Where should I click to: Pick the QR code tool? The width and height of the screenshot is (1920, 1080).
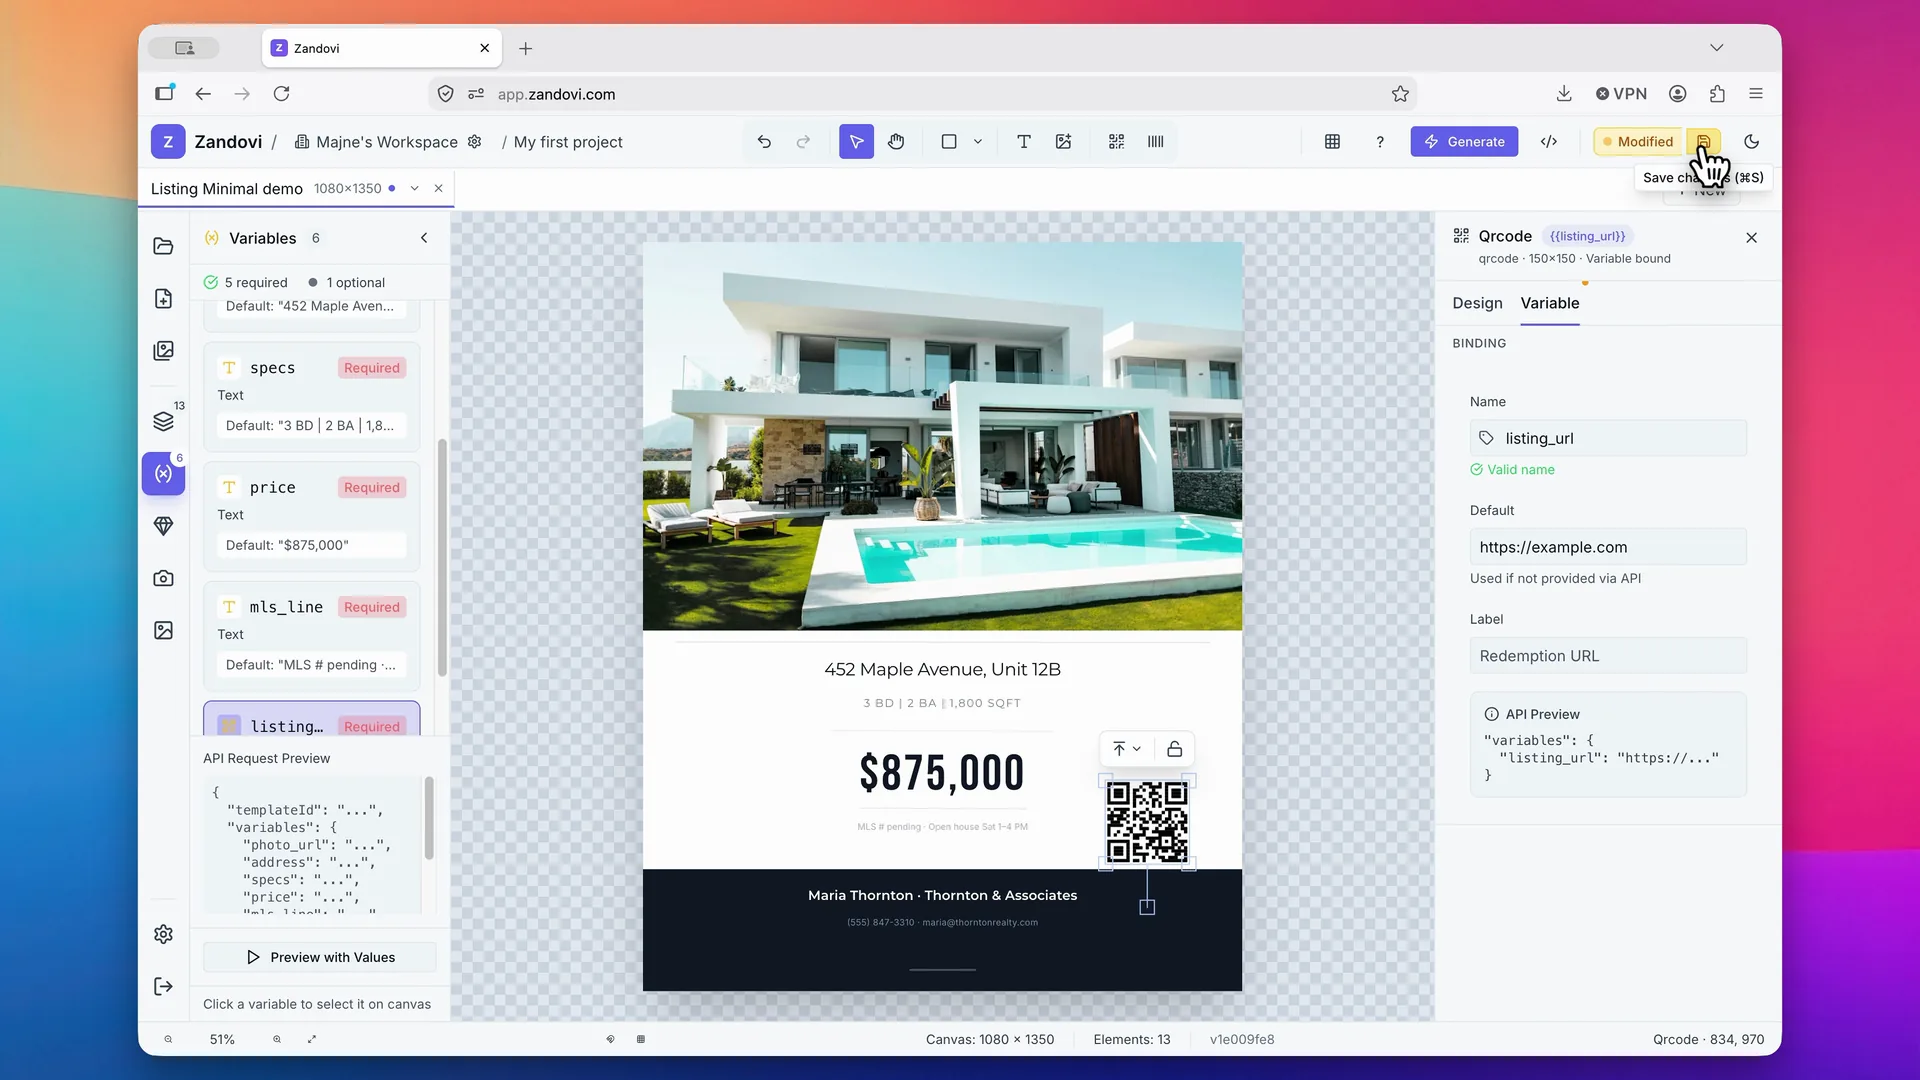click(1117, 142)
